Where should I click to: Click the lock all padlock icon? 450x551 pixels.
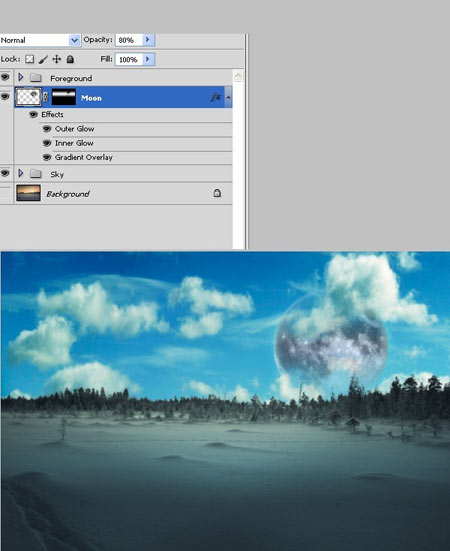[x=70, y=59]
